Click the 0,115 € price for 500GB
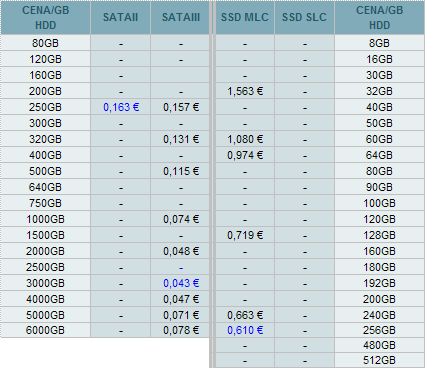The width and height of the screenshot is (425, 368). click(x=181, y=171)
